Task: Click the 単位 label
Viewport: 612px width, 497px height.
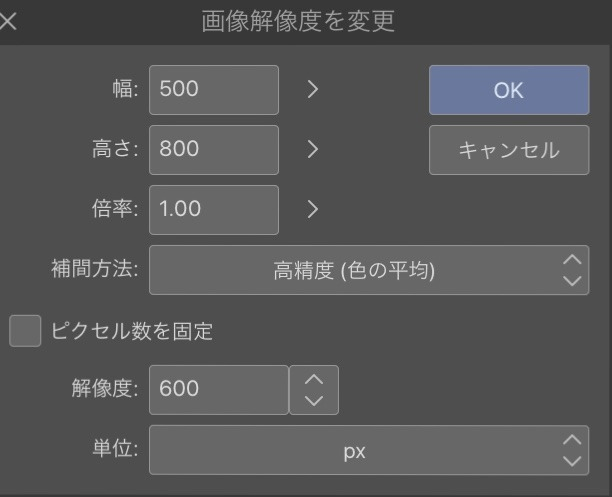Action: [115, 450]
